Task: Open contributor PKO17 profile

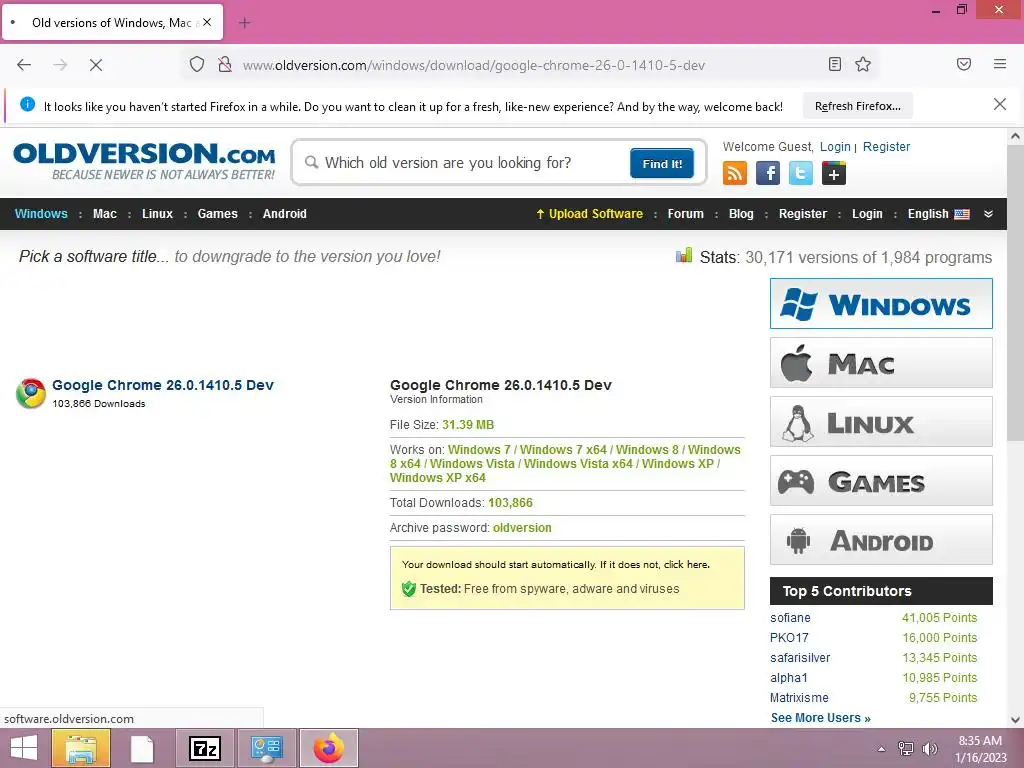Action: coord(789,637)
